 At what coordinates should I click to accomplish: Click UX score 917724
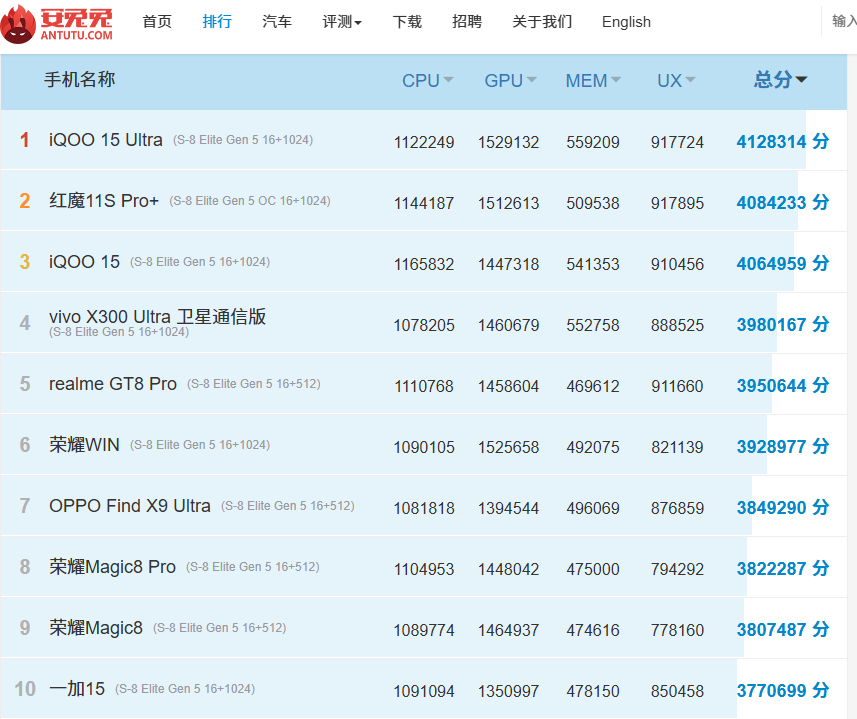click(x=677, y=143)
